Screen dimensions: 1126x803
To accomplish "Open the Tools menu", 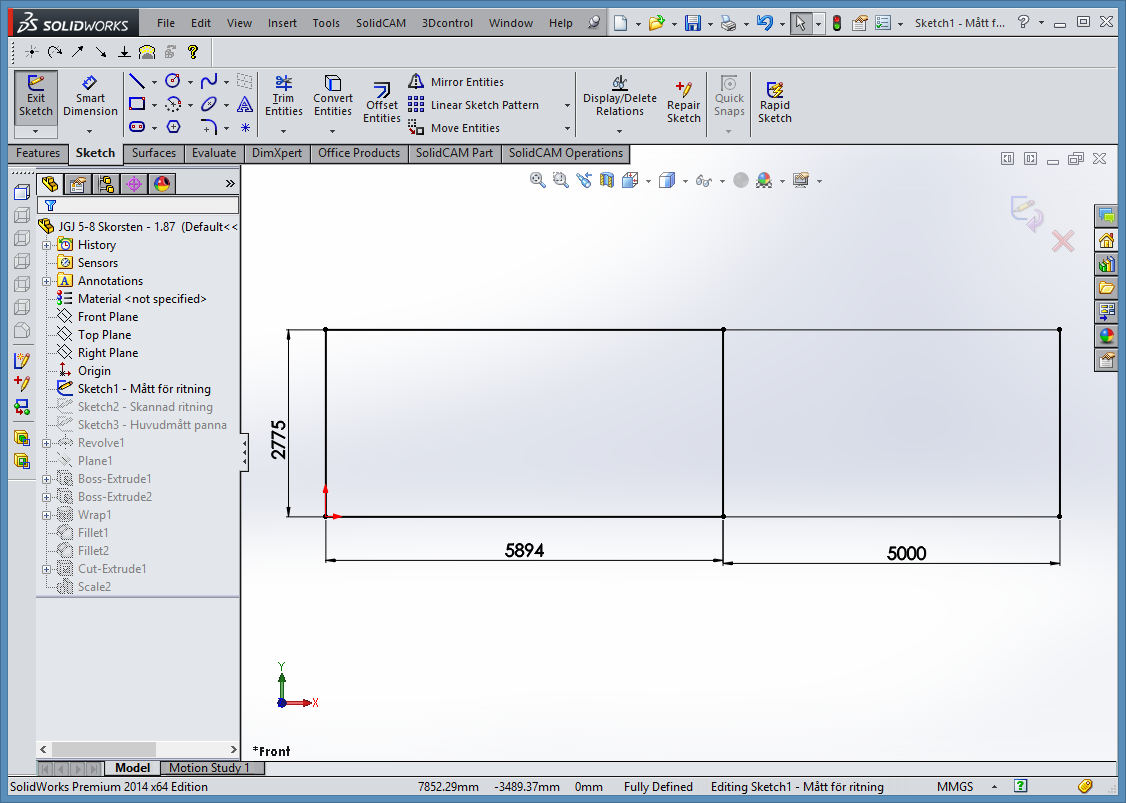I will tap(326, 23).
